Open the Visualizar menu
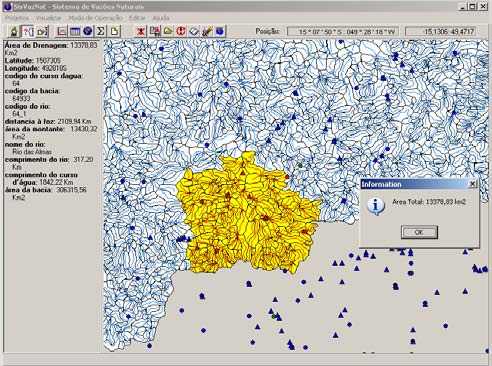This screenshot has height=366, width=492. point(49,18)
